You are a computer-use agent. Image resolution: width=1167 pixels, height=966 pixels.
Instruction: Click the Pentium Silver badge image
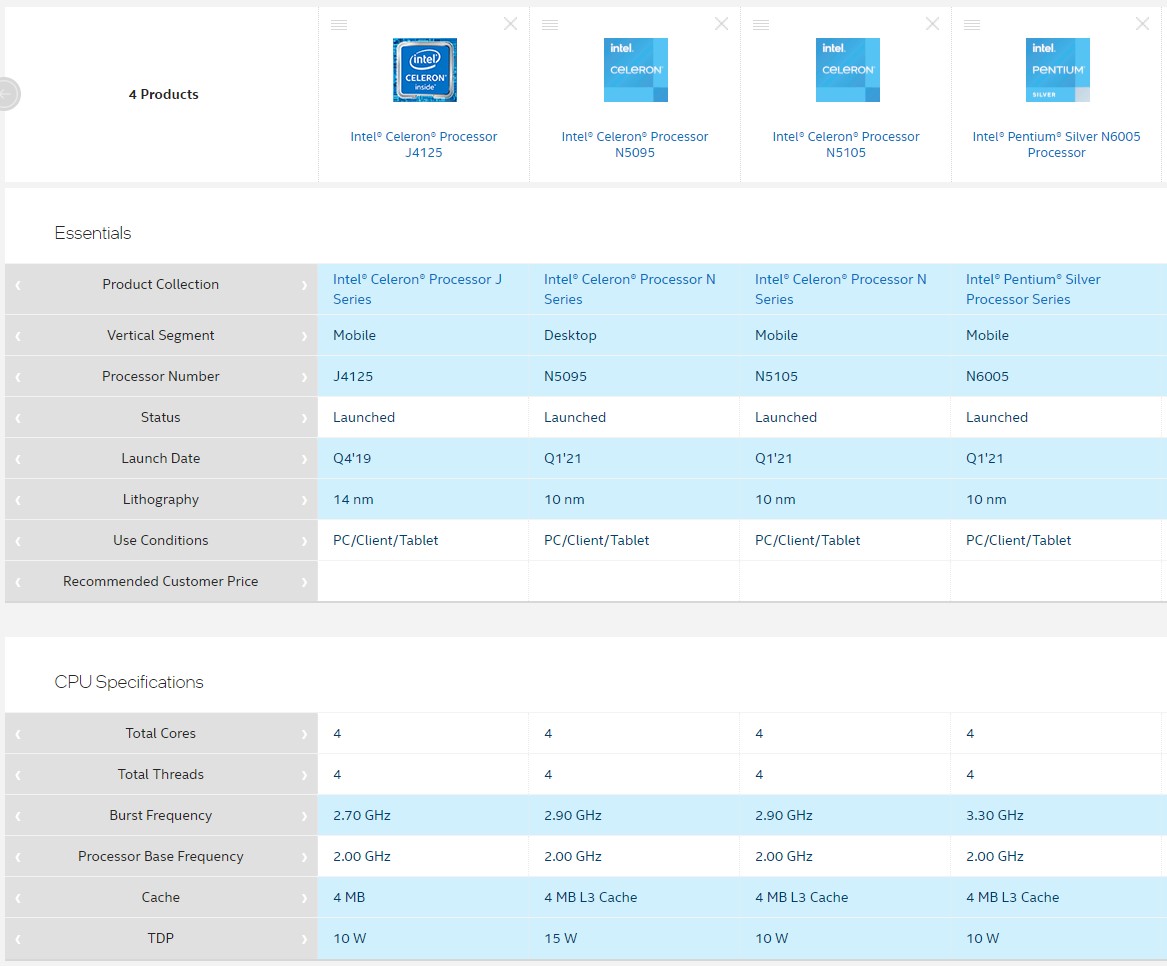click(1057, 70)
